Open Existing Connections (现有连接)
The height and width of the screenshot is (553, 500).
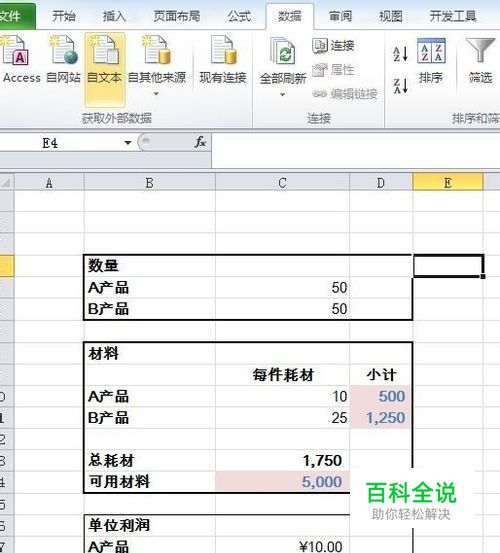[223, 60]
